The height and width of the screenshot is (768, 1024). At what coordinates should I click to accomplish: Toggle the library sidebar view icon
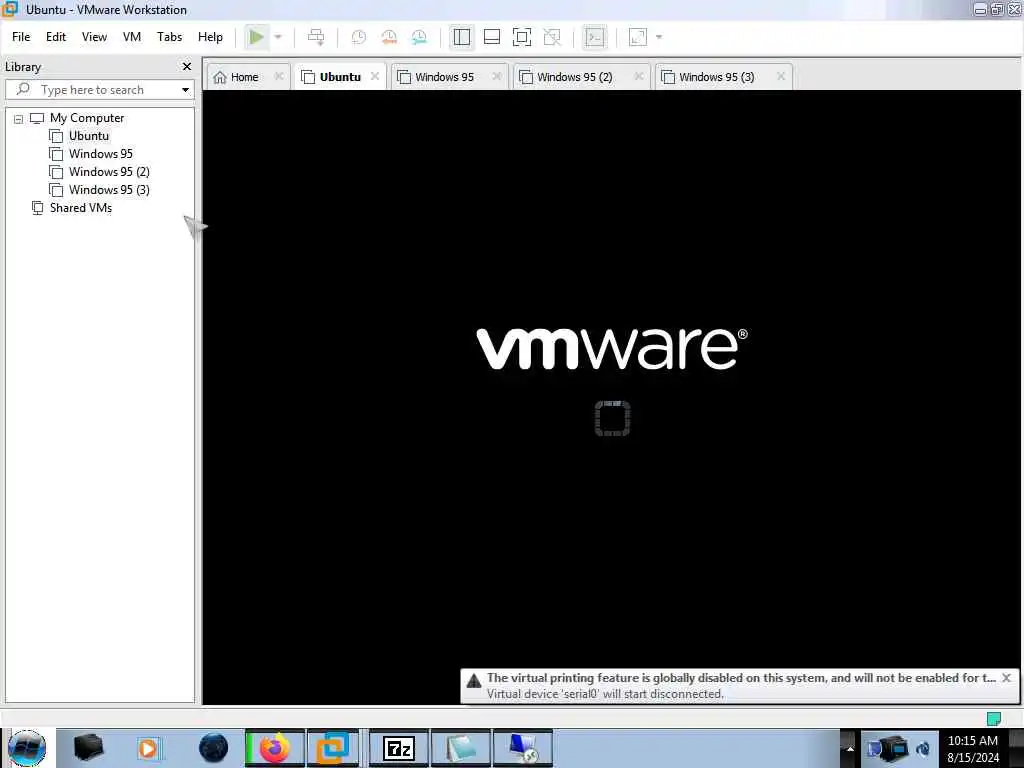tap(462, 37)
